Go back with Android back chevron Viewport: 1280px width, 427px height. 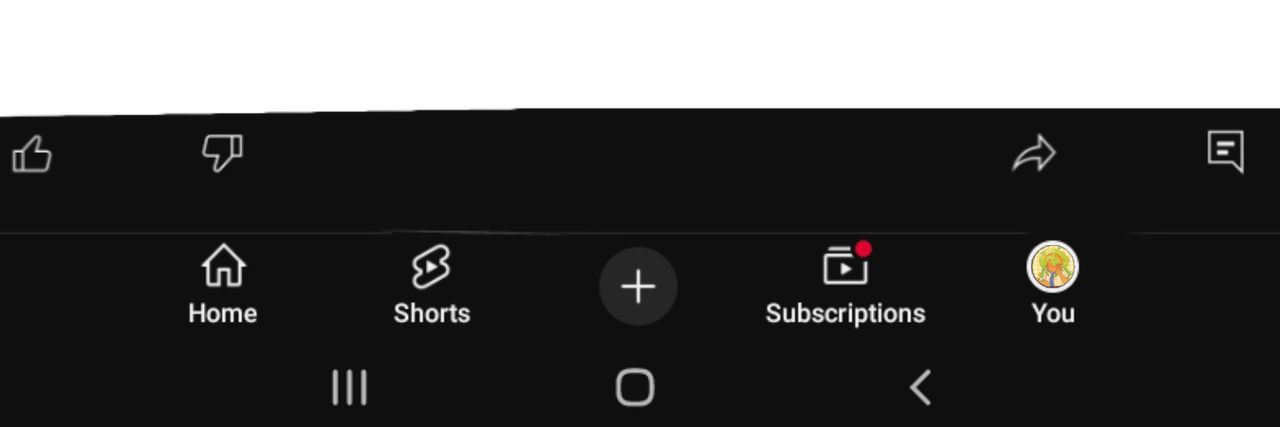click(x=921, y=388)
